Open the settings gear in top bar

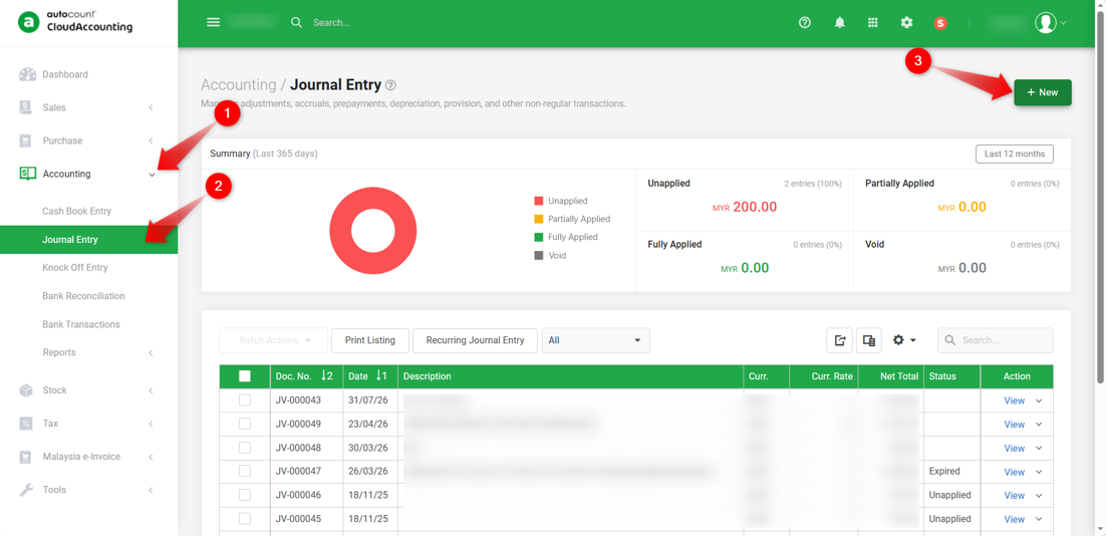click(x=906, y=23)
